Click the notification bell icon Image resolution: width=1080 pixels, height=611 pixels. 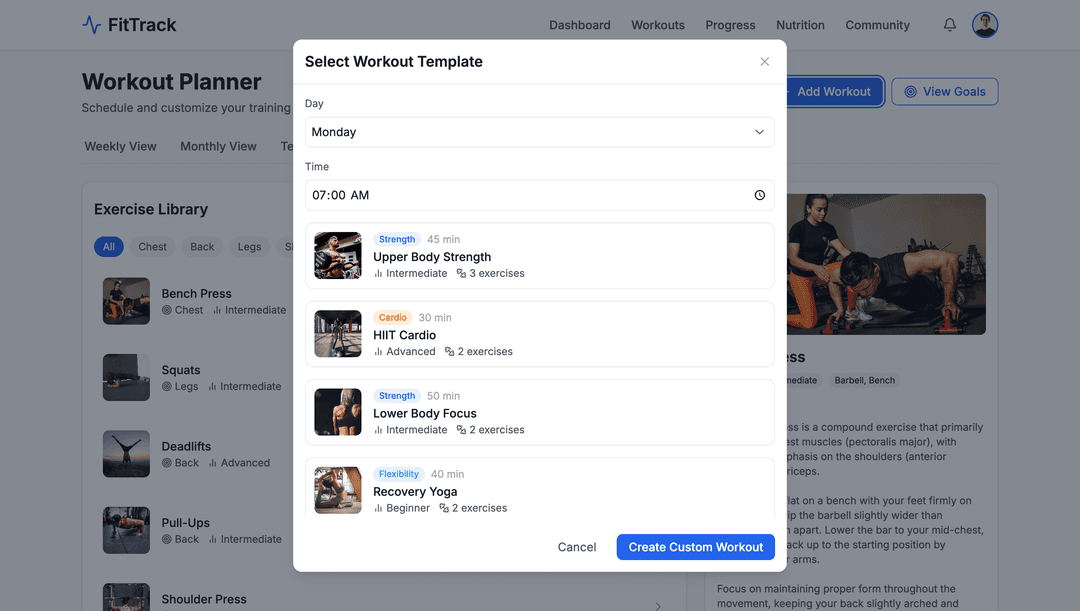[949, 25]
